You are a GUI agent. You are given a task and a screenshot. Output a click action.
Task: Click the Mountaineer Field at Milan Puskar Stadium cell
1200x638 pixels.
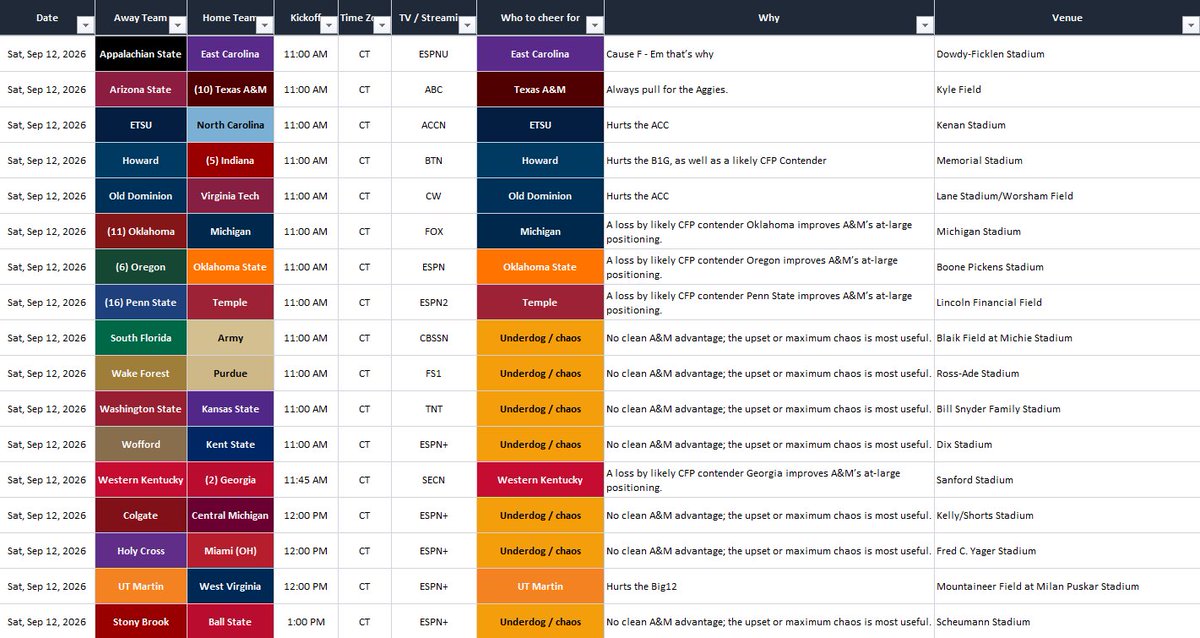pos(1067,587)
